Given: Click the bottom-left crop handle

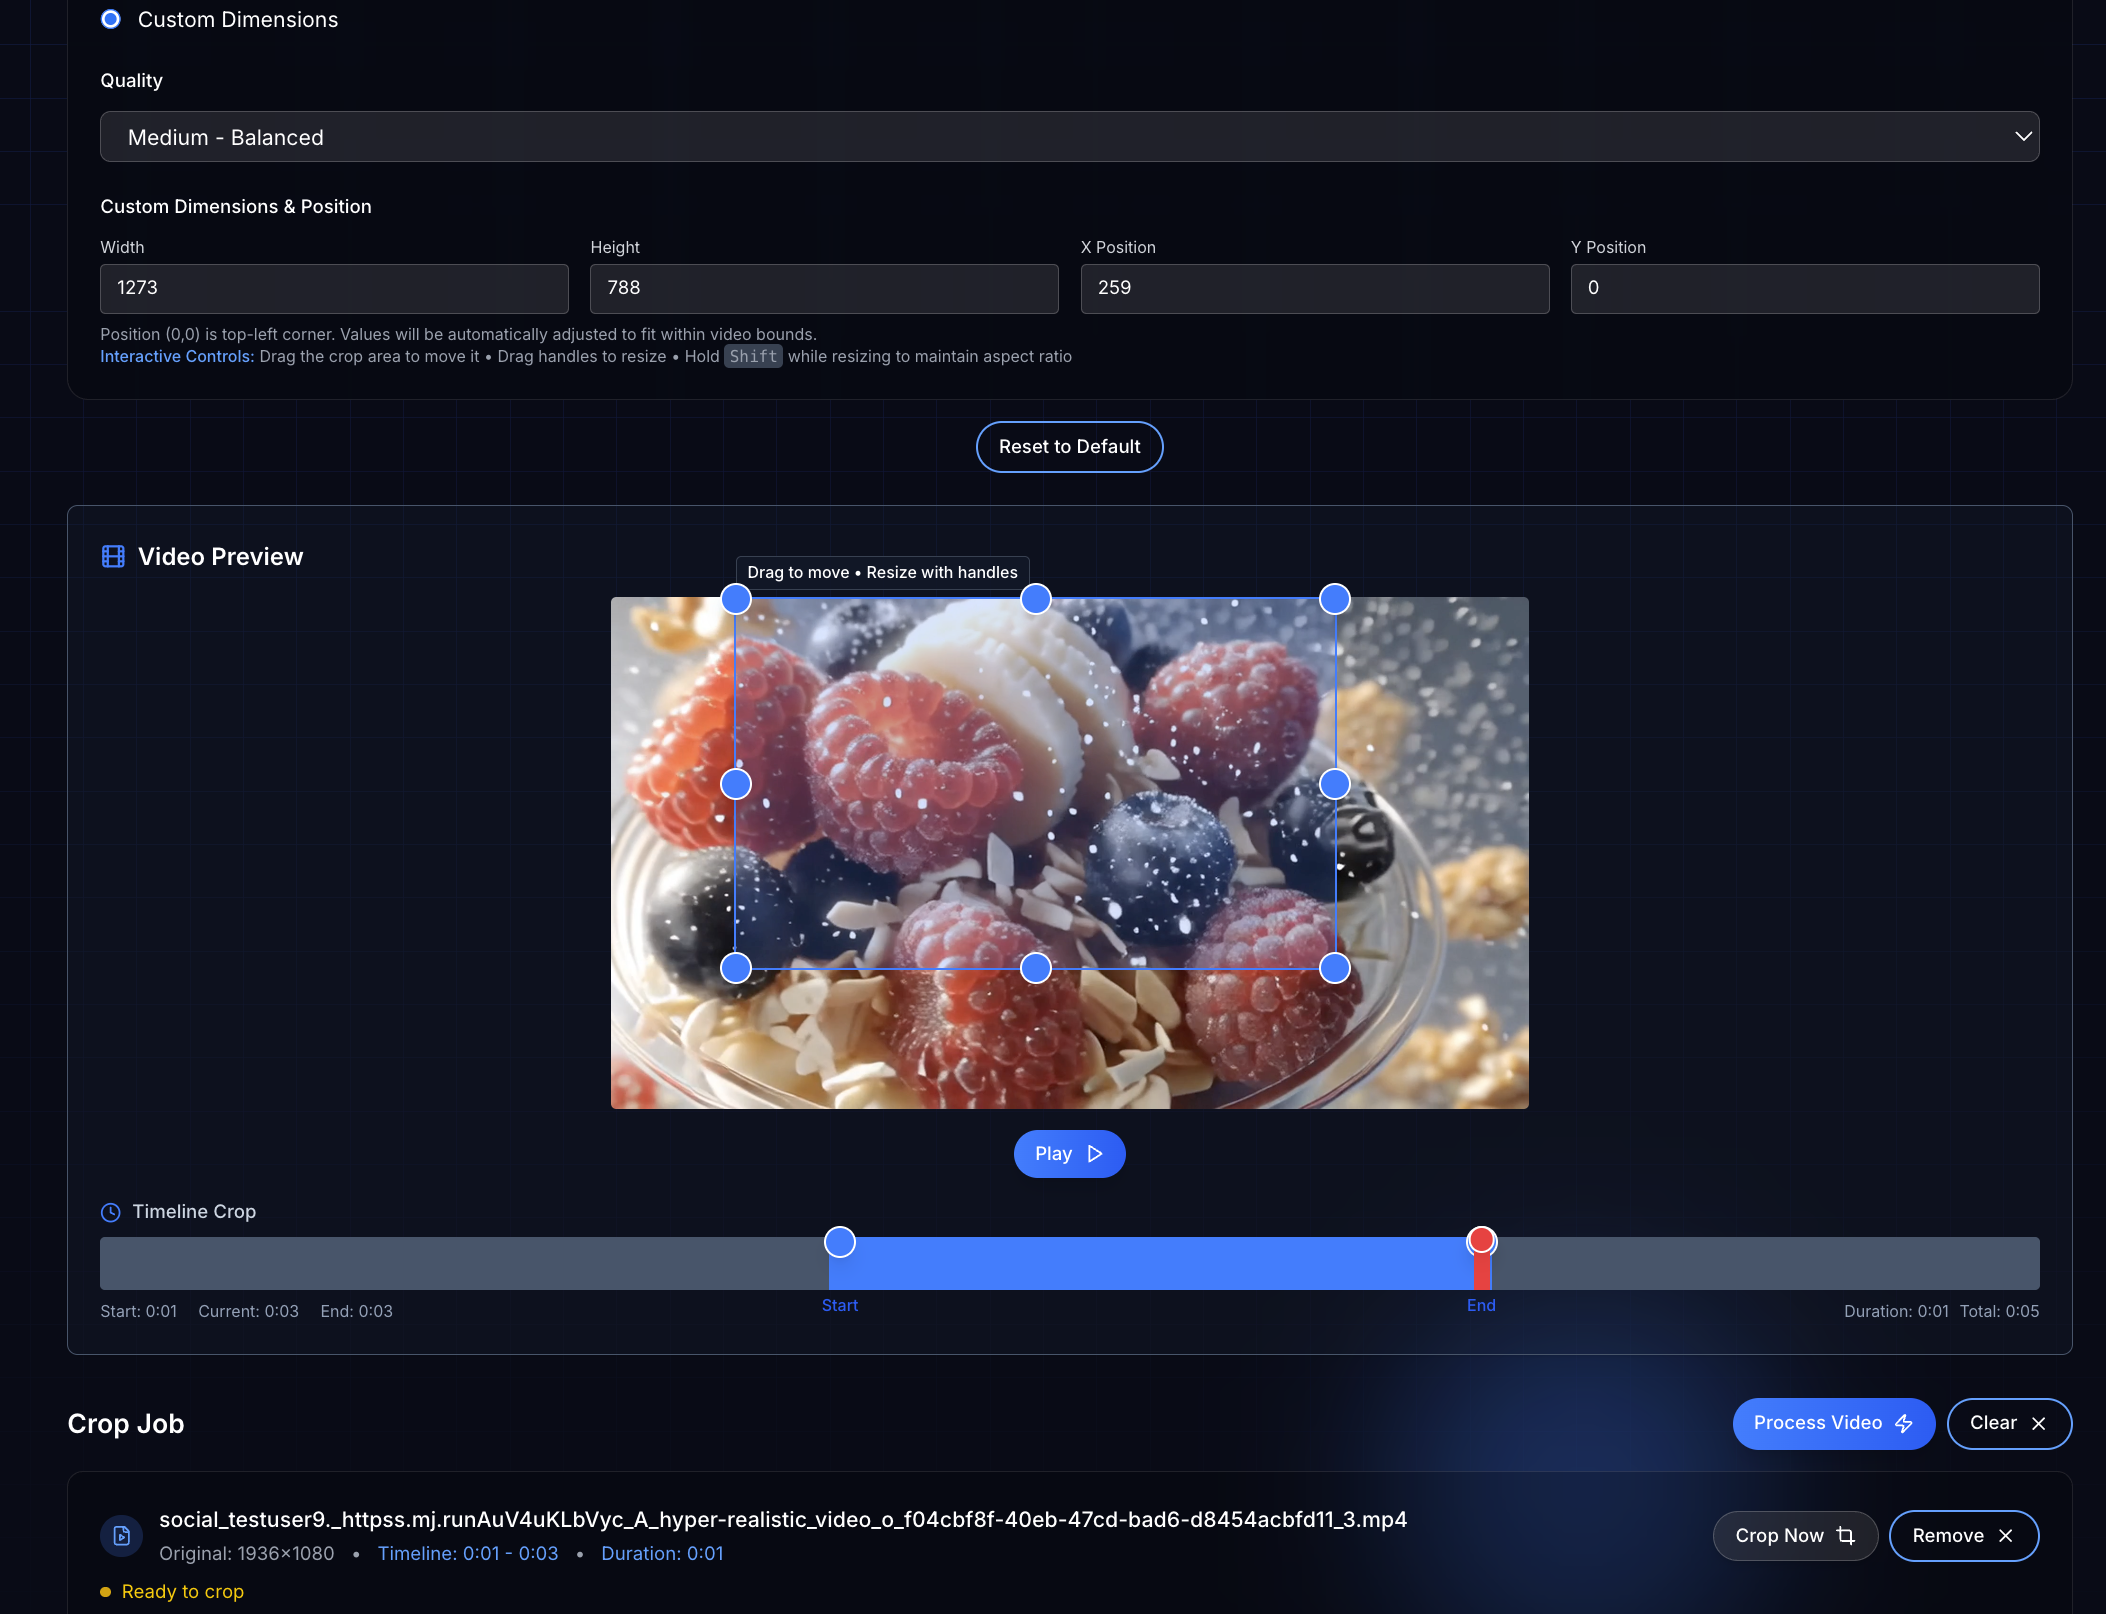Looking at the screenshot, I should 736,968.
